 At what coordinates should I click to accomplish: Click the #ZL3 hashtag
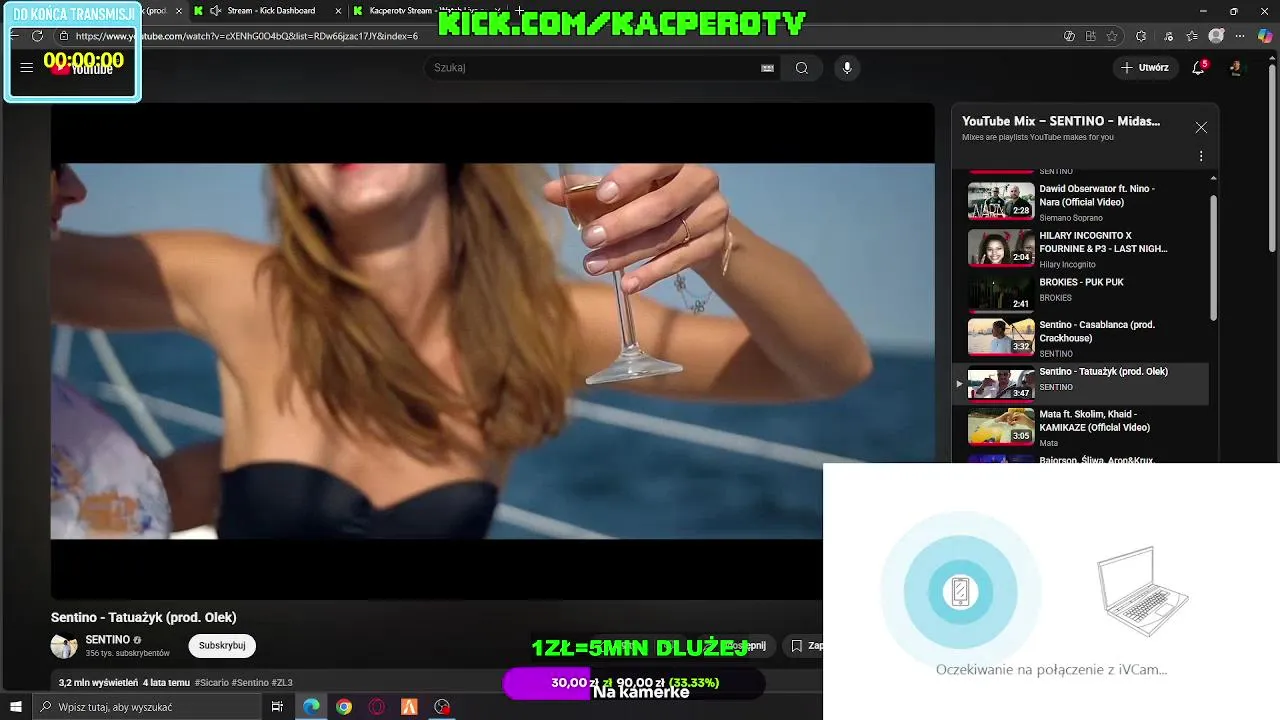(x=283, y=683)
